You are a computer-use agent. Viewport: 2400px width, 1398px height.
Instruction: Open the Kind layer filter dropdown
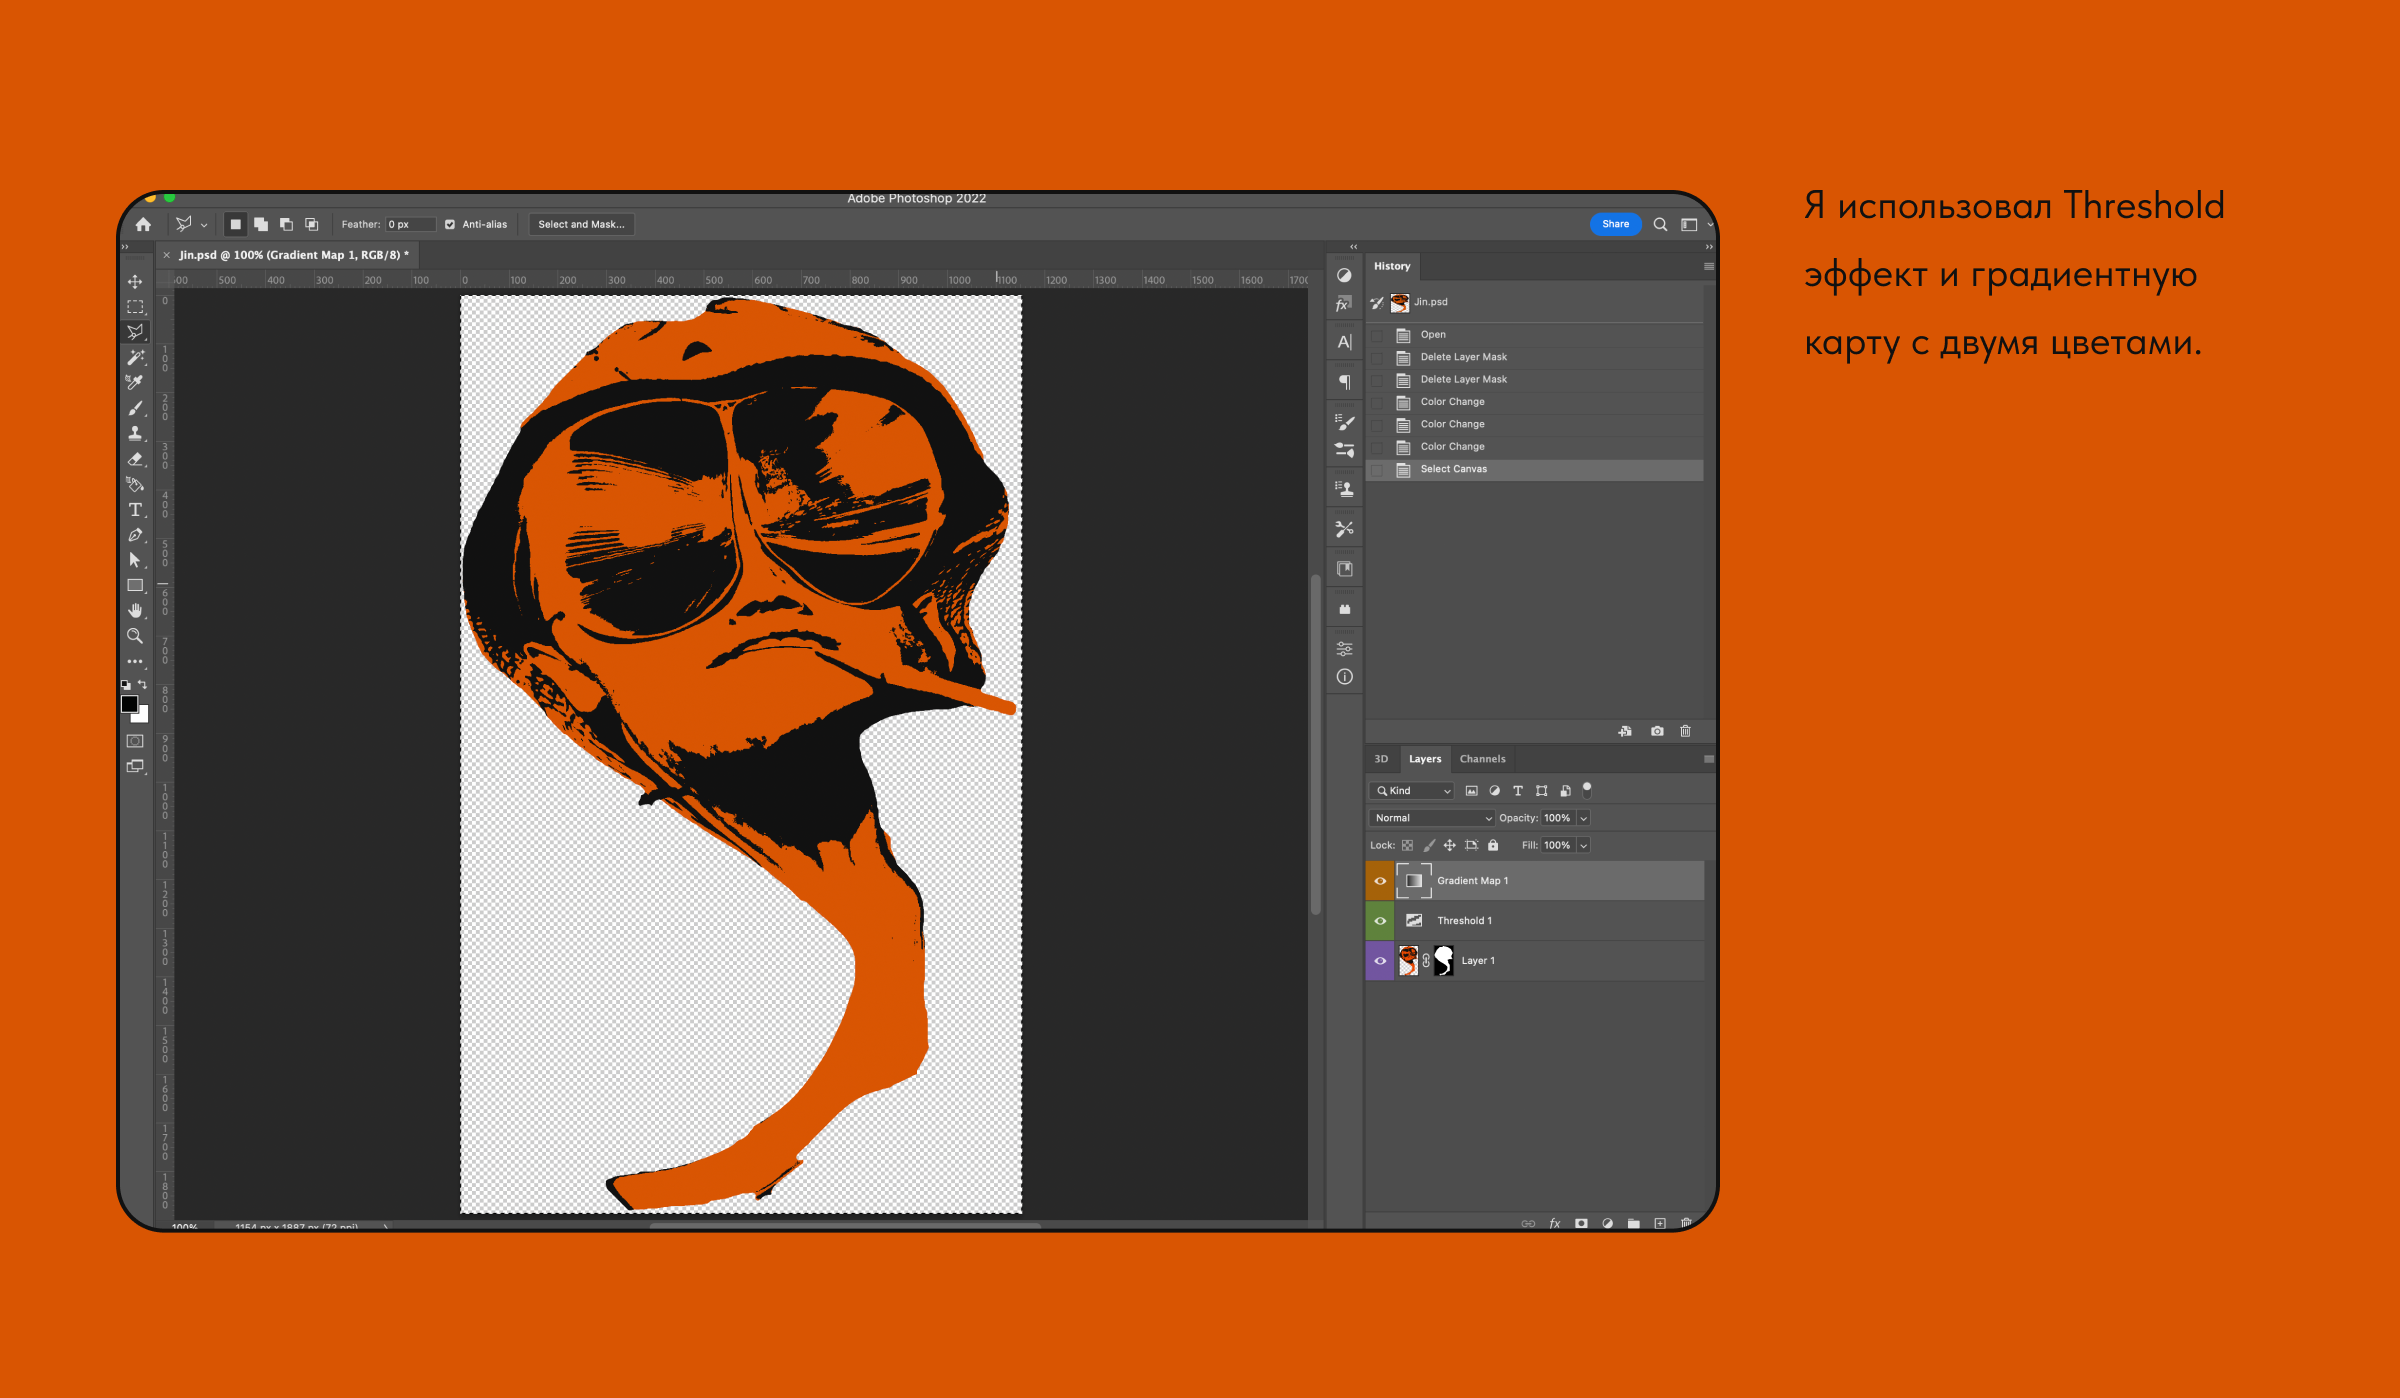coord(1412,791)
